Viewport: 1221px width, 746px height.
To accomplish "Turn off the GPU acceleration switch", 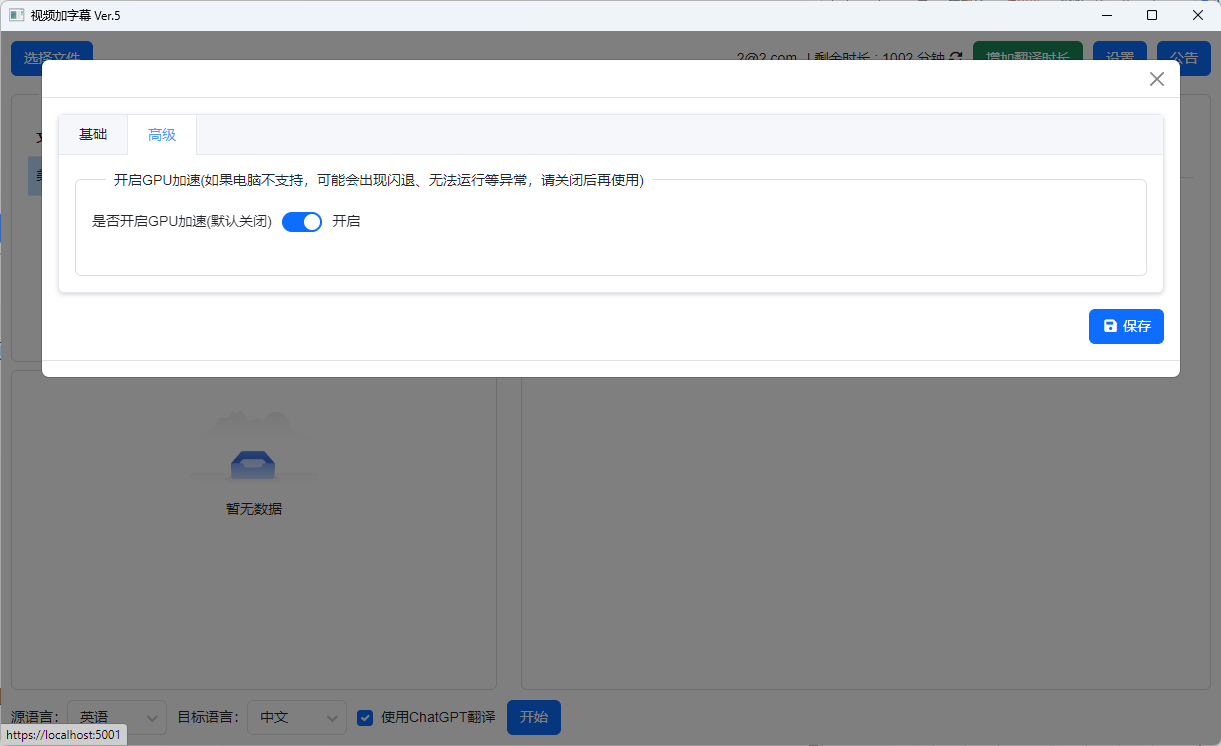I will pos(301,221).
